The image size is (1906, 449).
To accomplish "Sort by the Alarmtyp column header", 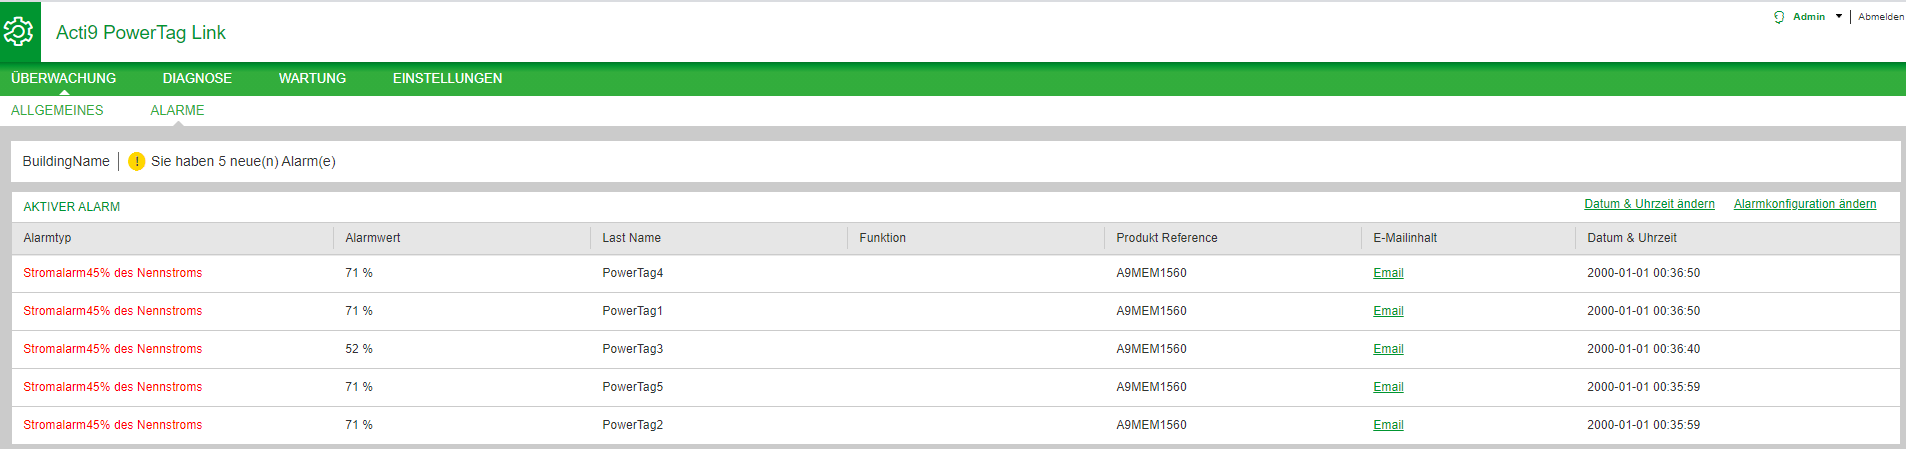I will (x=47, y=238).
